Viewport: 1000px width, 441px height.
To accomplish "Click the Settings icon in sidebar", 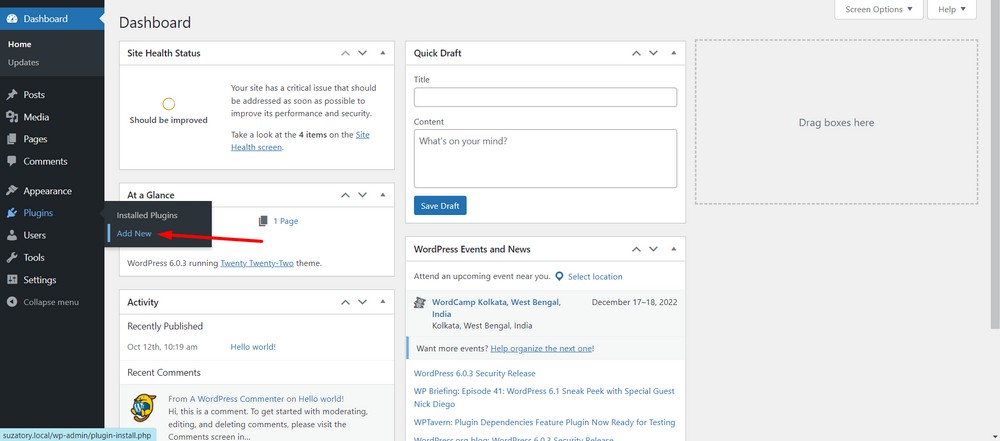I will (12, 280).
